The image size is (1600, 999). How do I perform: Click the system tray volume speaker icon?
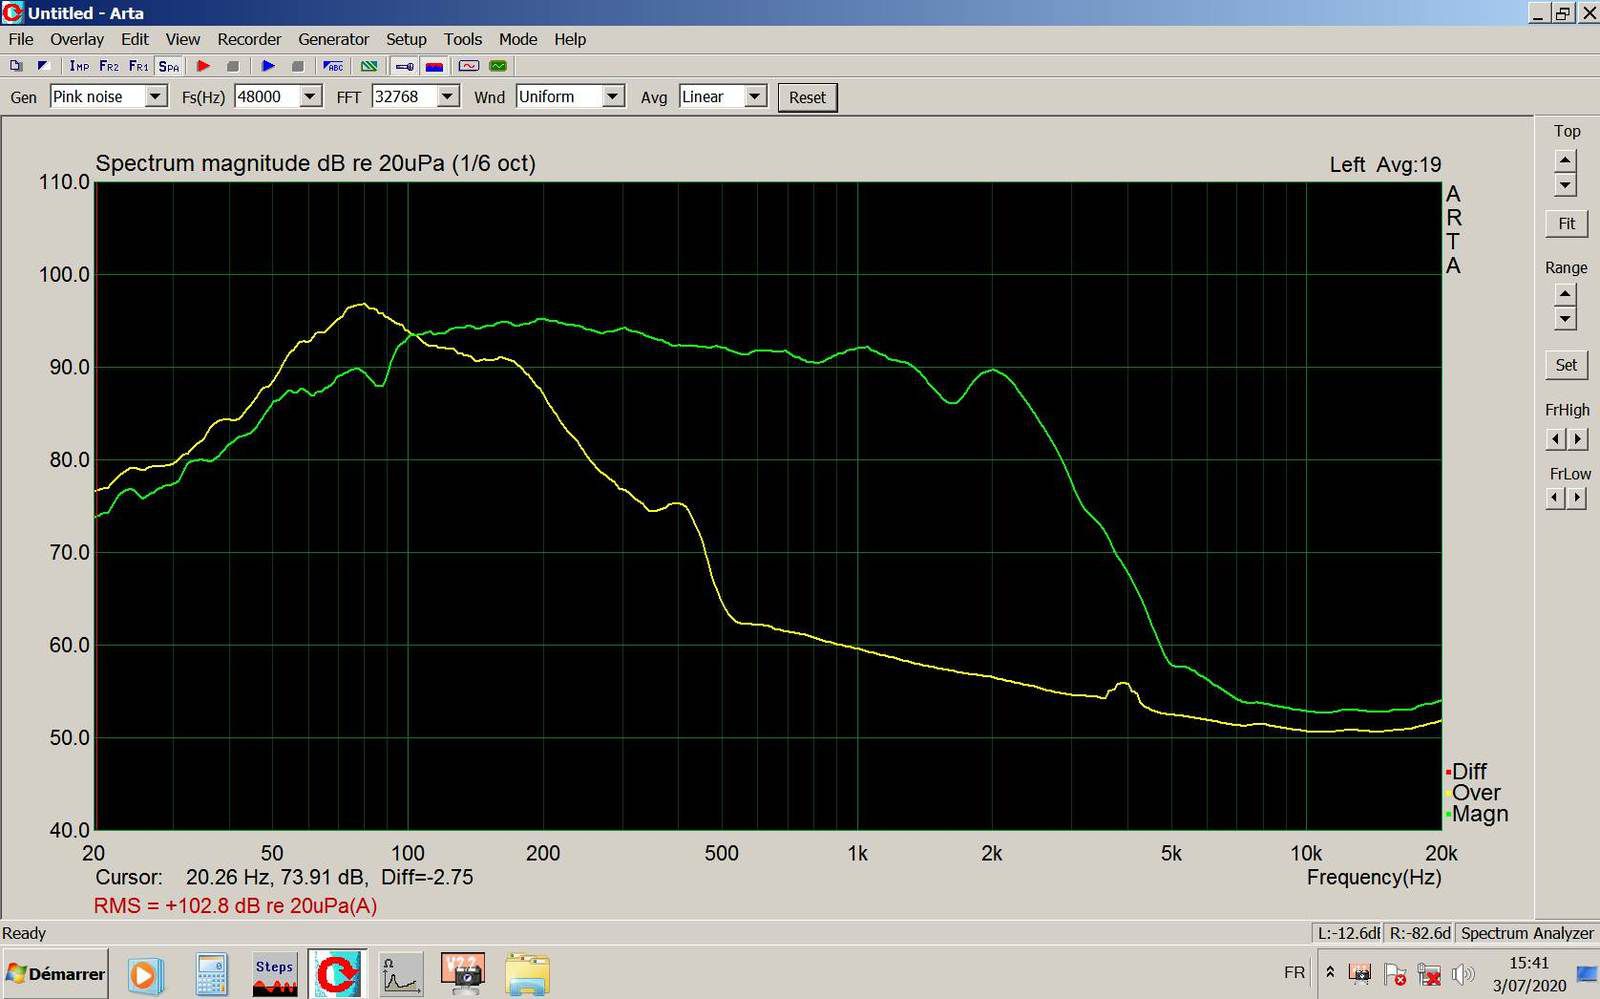point(1462,973)
